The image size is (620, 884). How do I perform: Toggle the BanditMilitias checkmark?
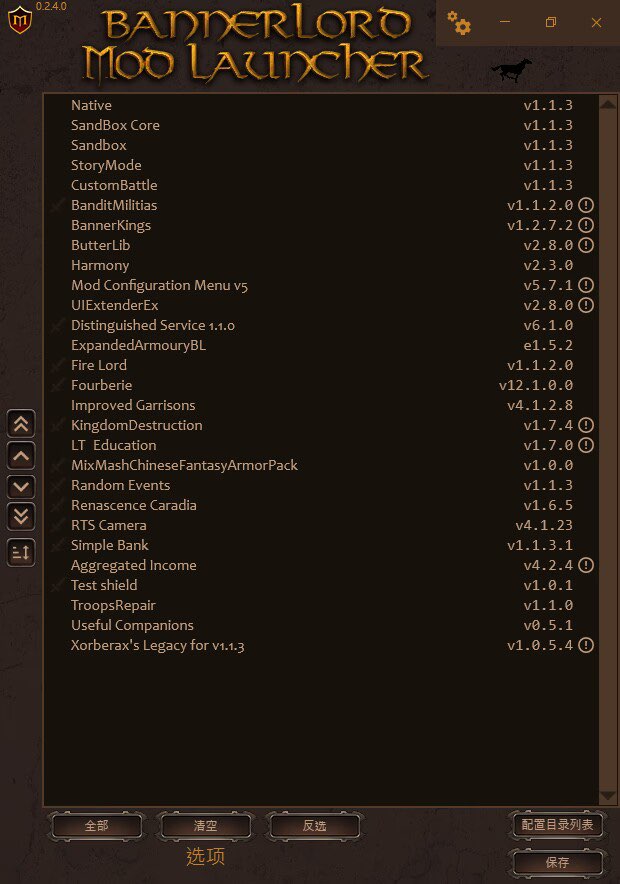tap(57, 205)
